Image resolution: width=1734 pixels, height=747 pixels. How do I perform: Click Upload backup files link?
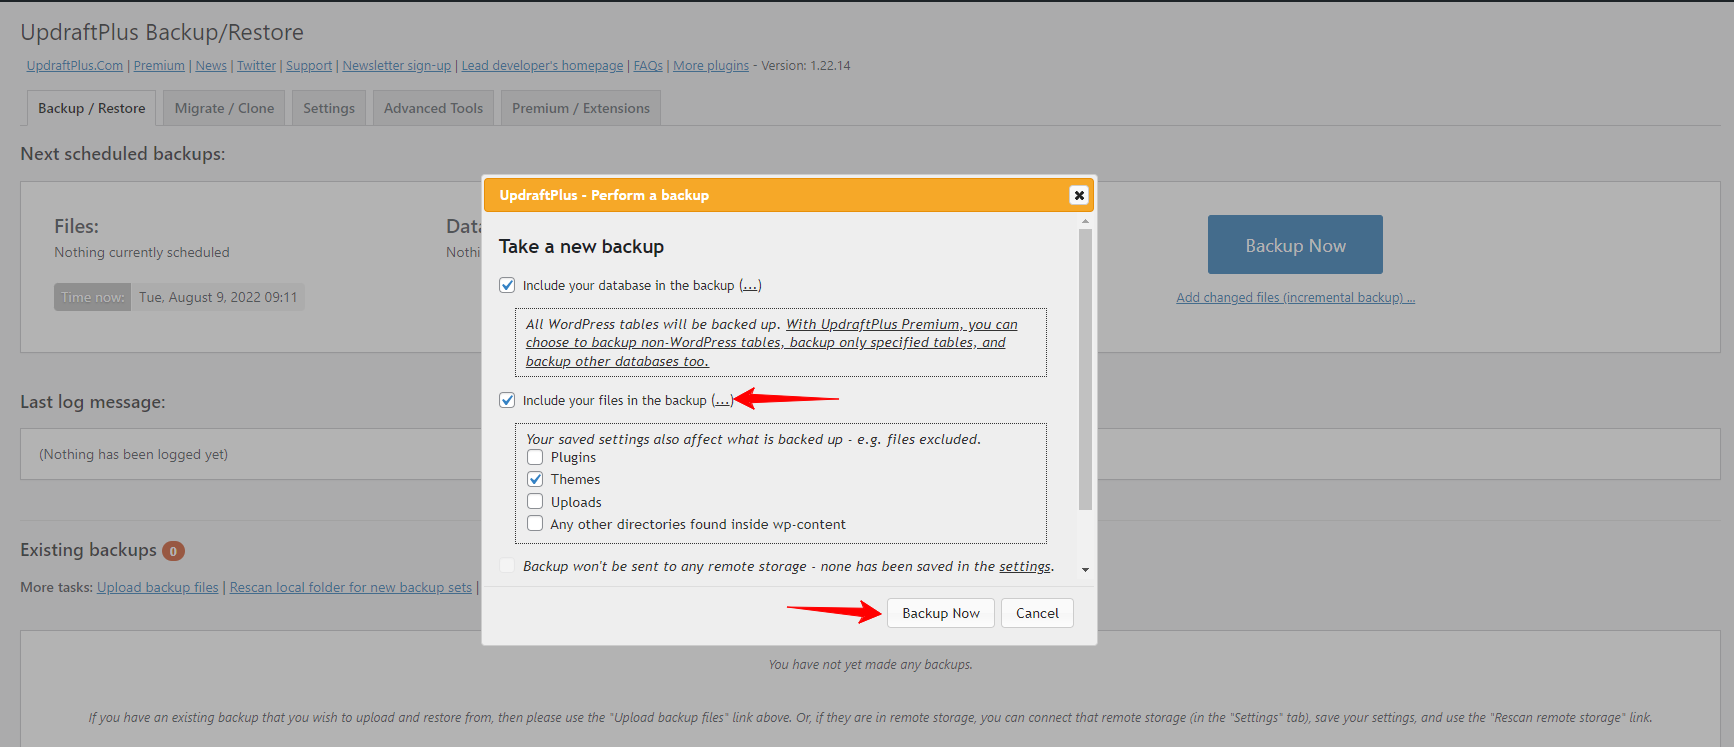157,588
